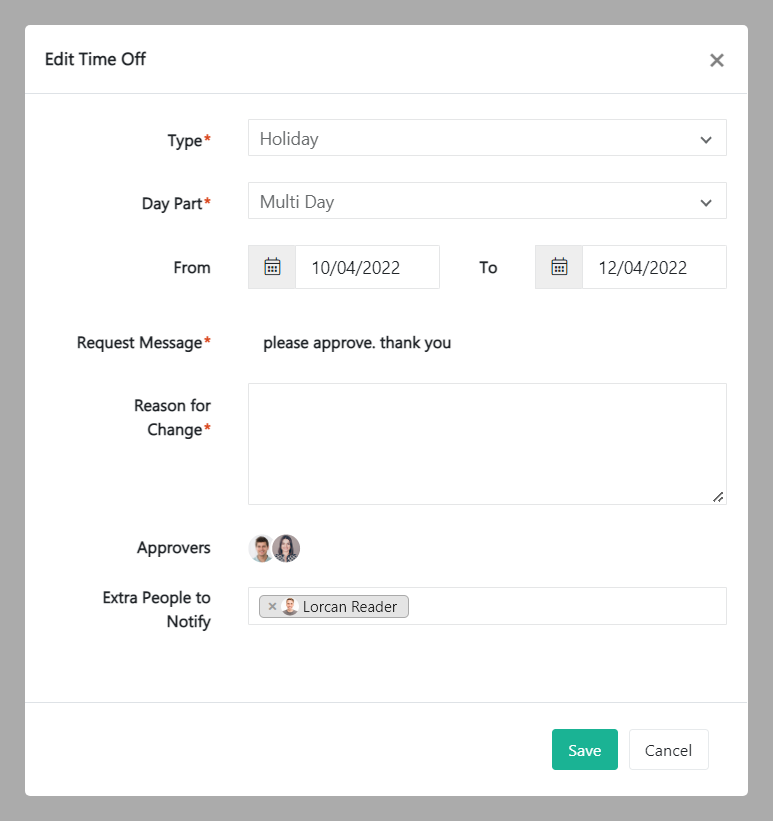Cancel editing the time off request
Viewport: 773px width, 821px height.
[668, 750]
